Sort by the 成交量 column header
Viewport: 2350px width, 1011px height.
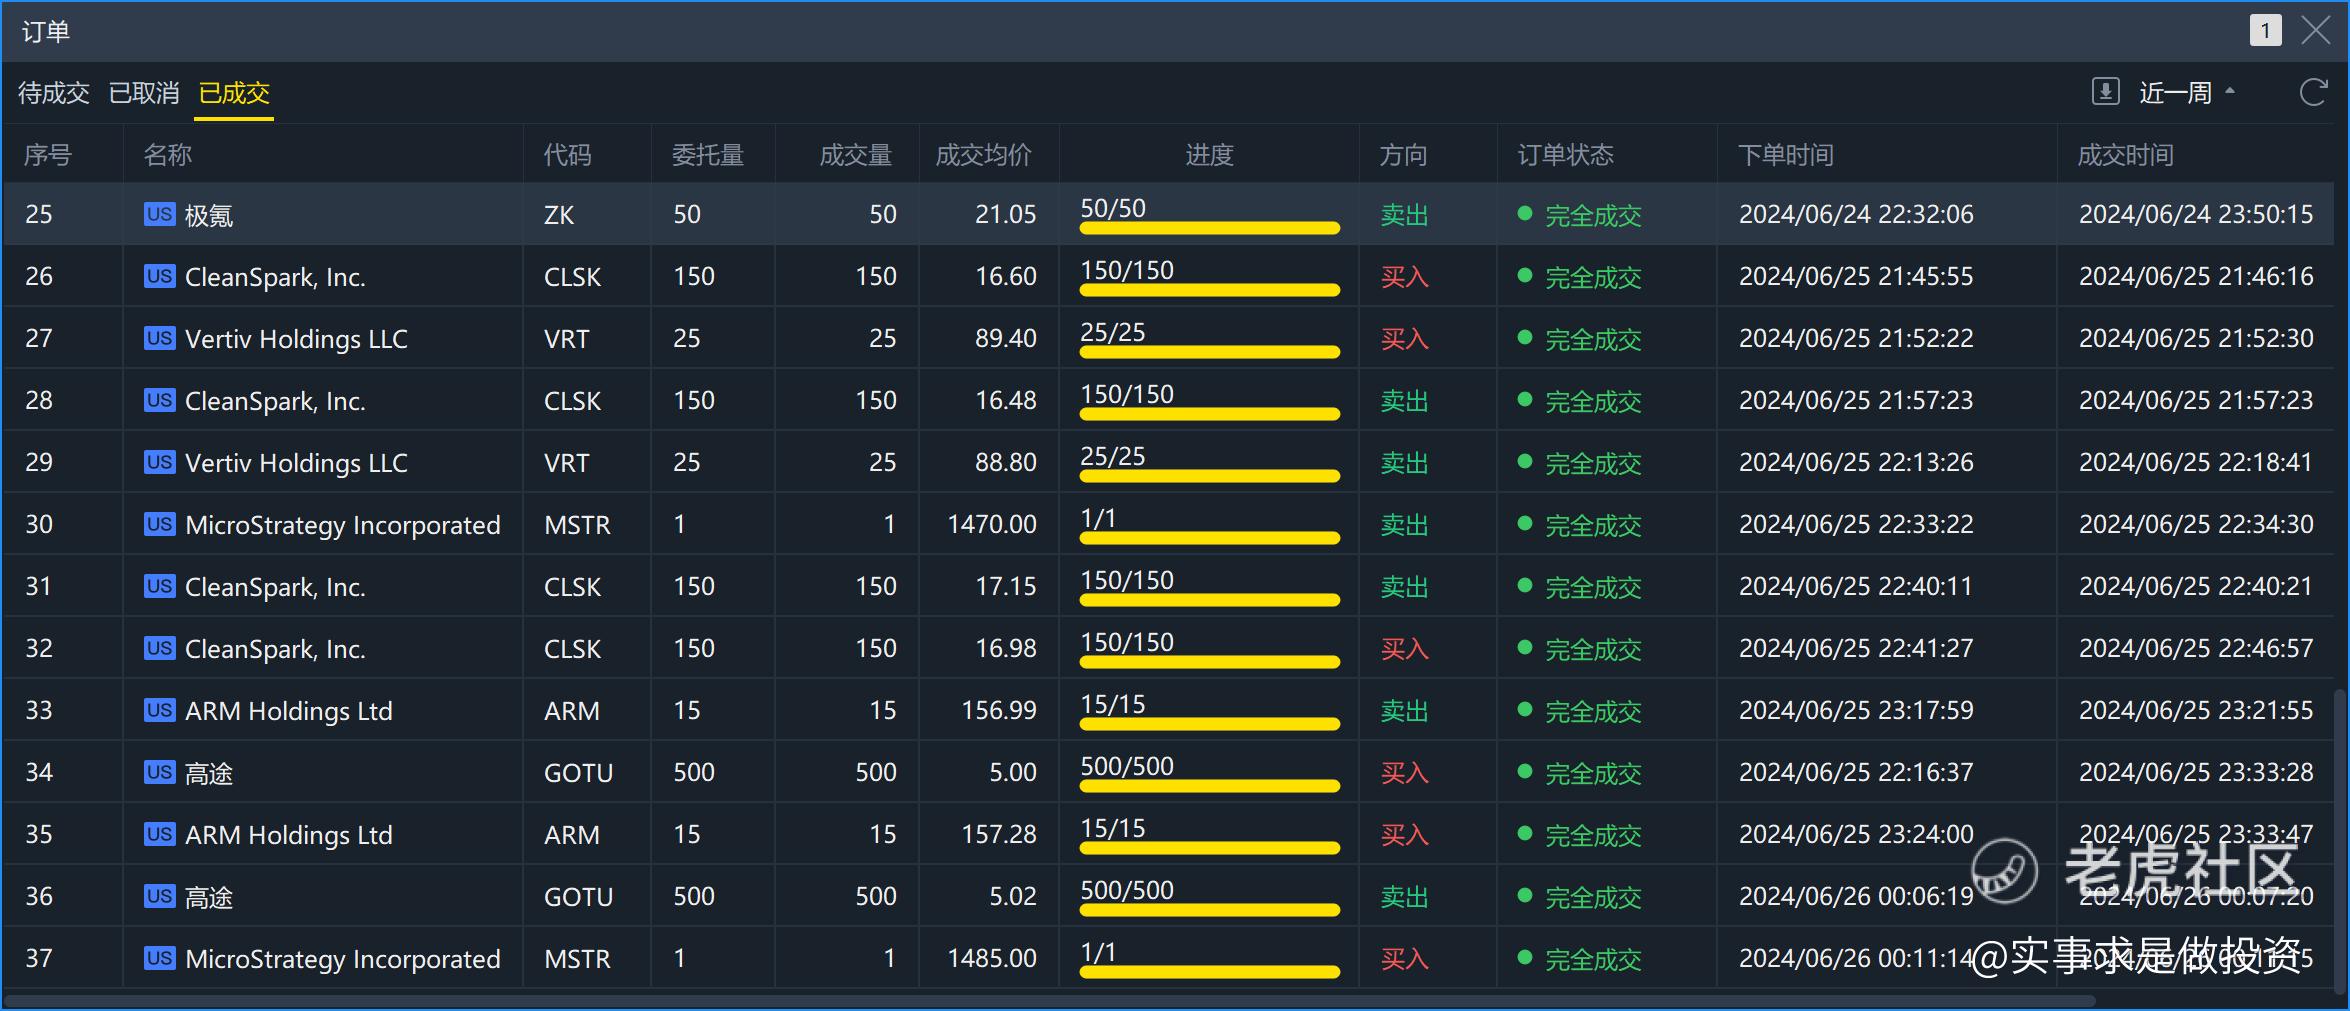[x=855, y=155]
